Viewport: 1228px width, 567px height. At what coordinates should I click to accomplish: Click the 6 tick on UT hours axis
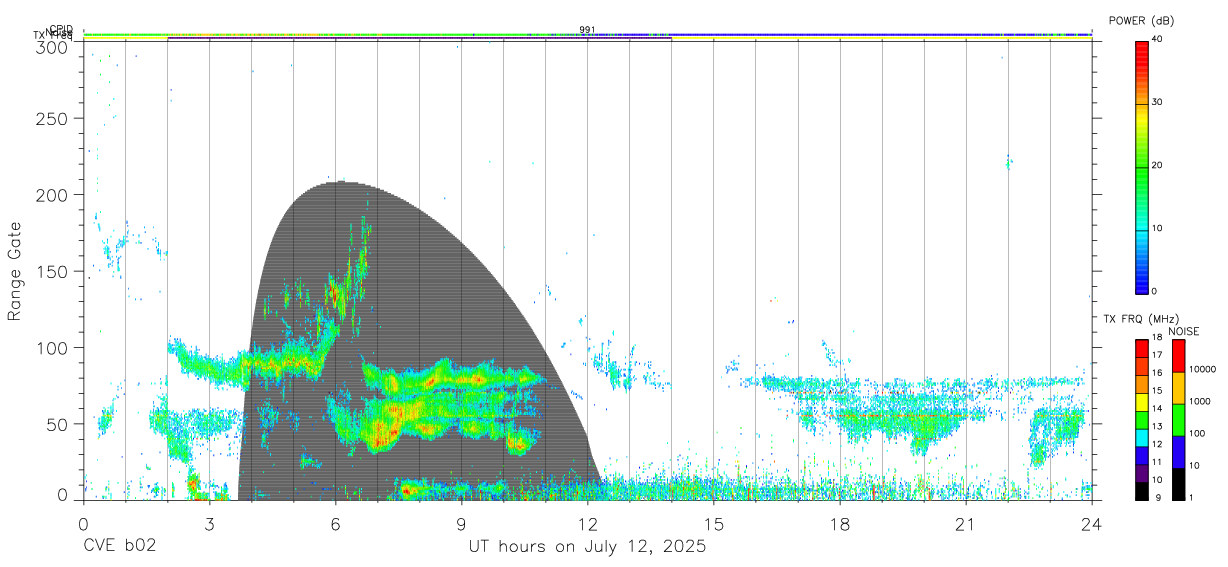pyautogui.click(x=335, y=524)
